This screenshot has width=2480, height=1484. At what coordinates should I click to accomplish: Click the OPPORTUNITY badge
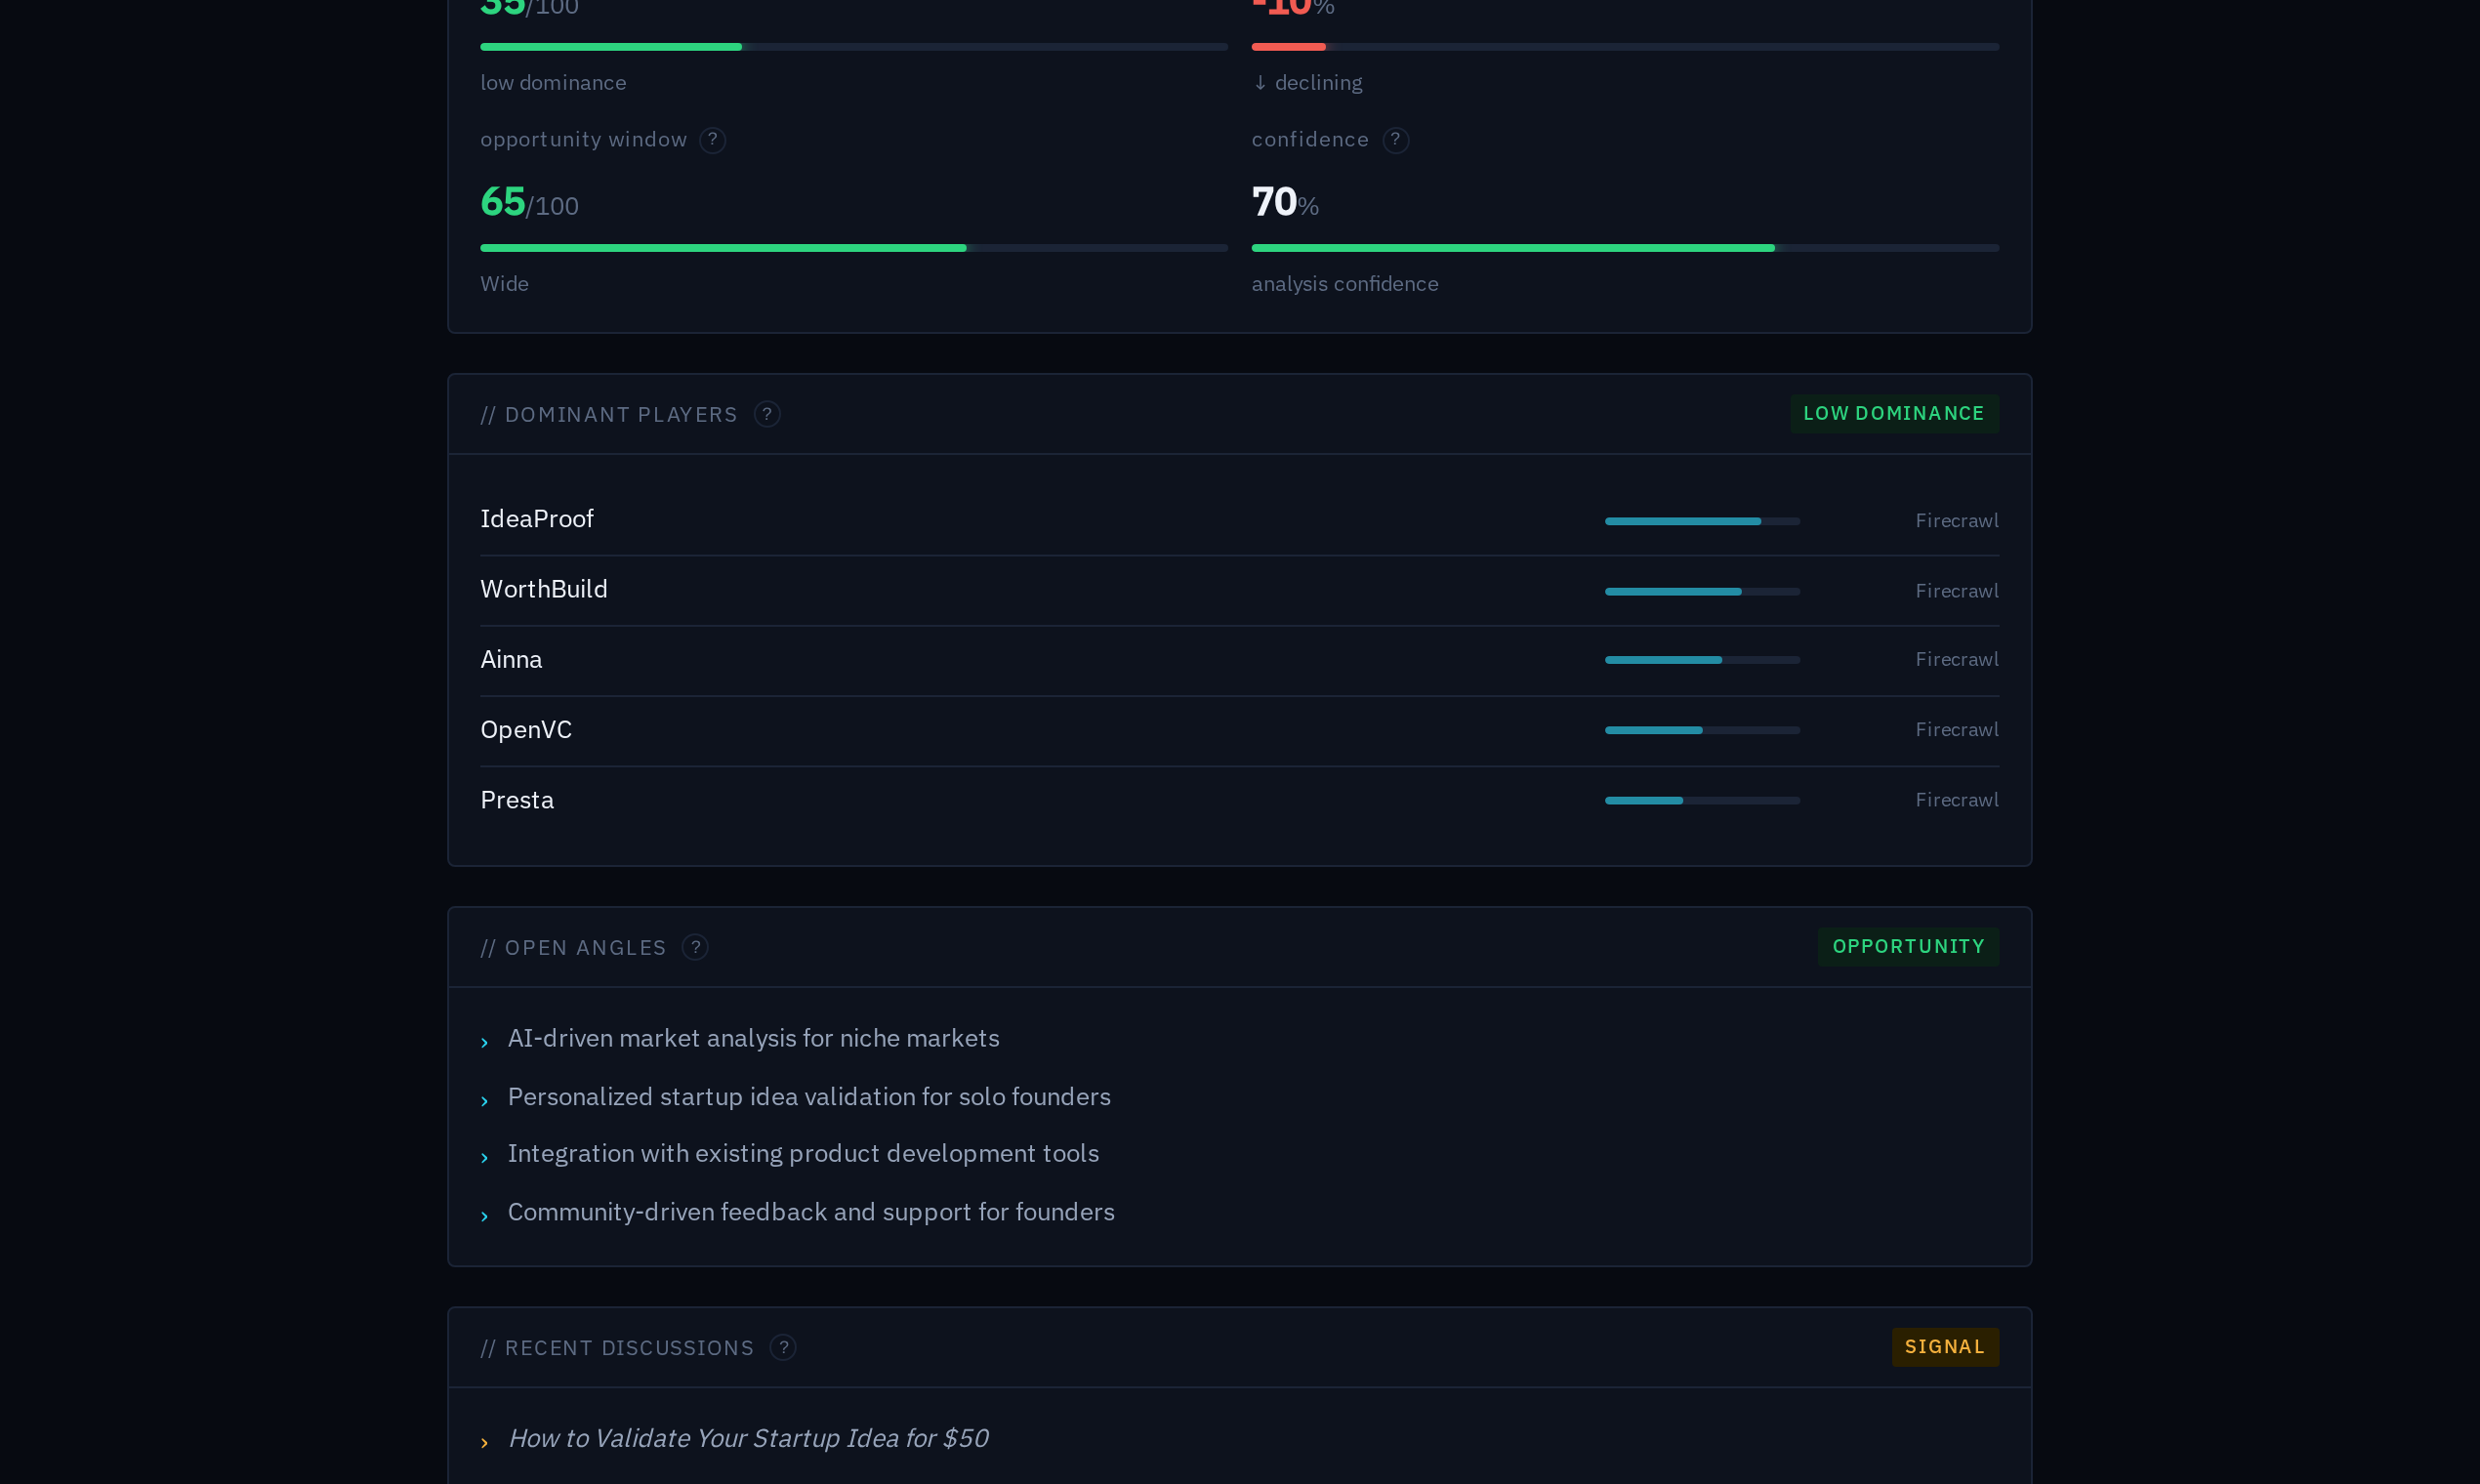coord(1908,947)
